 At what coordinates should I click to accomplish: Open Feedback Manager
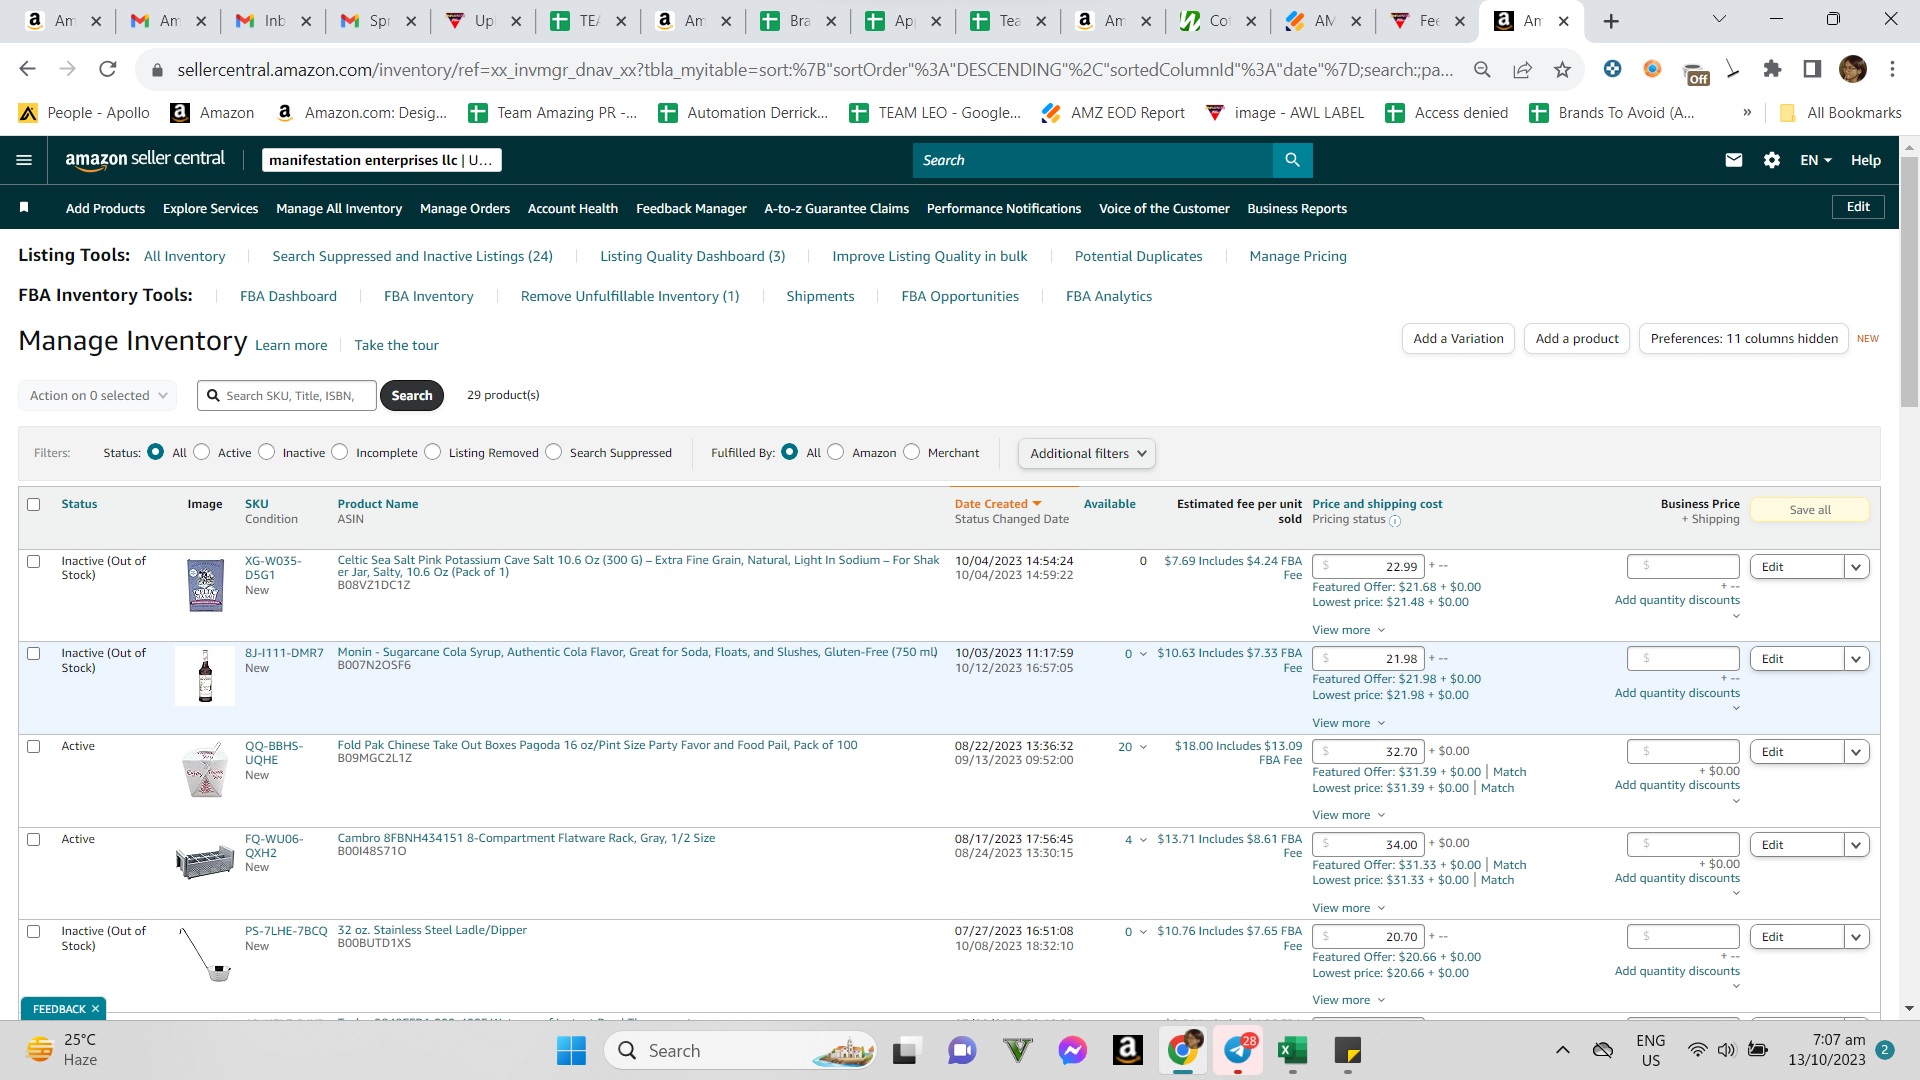coord(691,208)
